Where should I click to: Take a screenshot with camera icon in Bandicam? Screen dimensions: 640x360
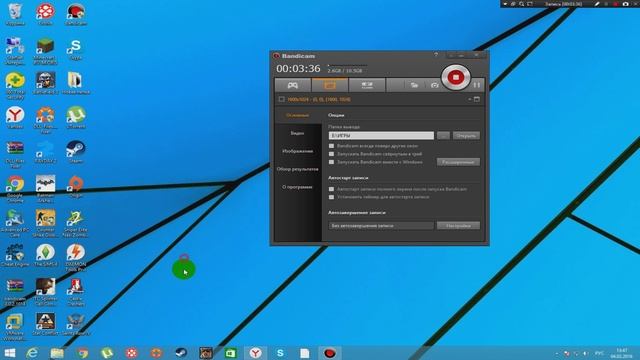tap(435, 85)
